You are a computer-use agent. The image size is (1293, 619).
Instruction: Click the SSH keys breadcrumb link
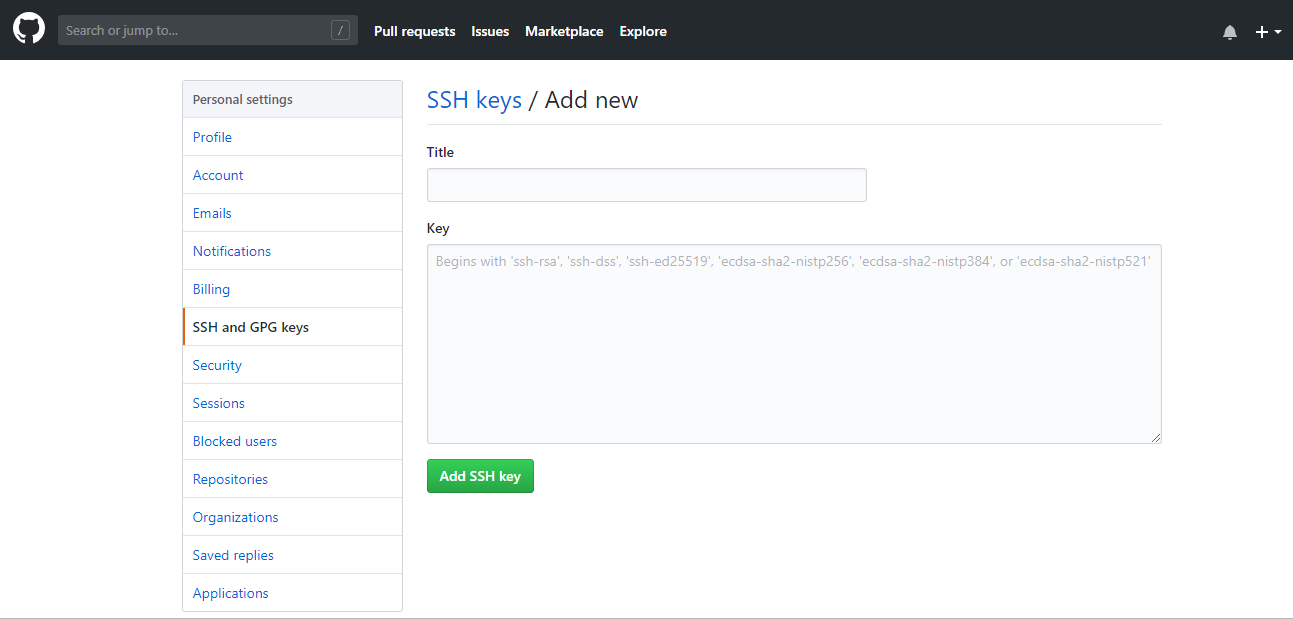coord(474,99)
